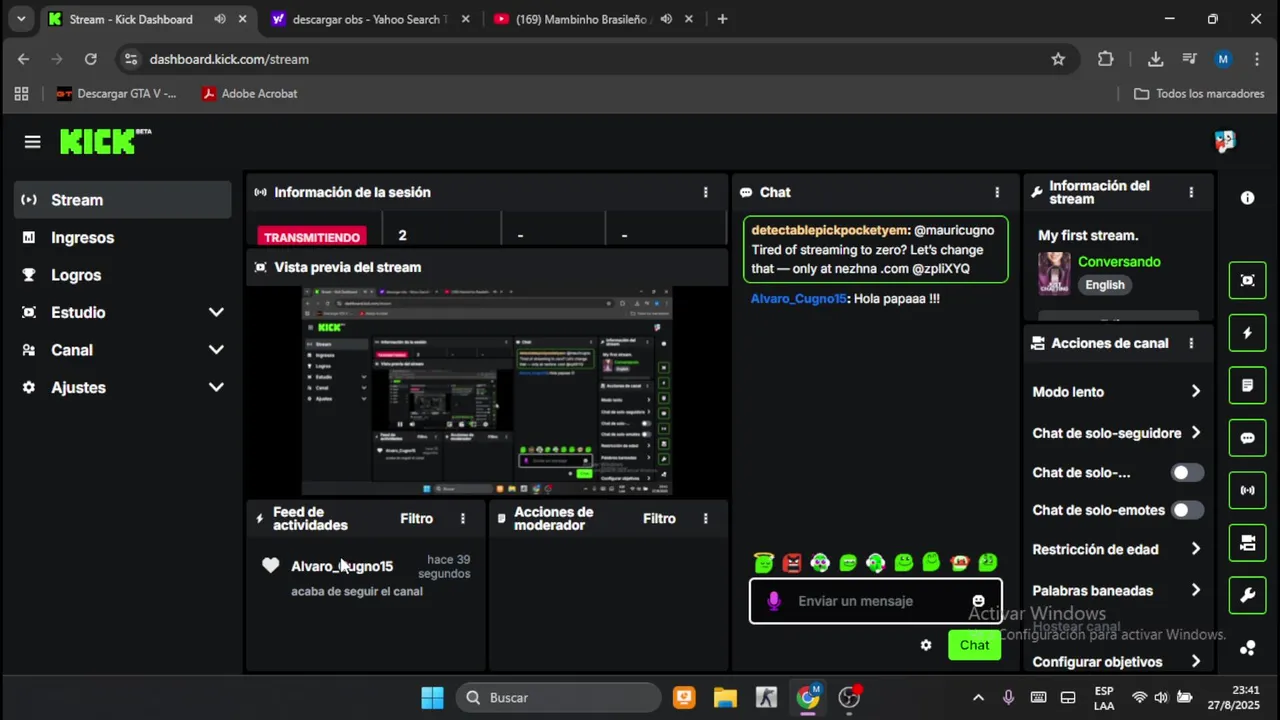Open Restricción de edad options arrow
This screenshot has height=720, width=1280.
(x=1196, y=549)
